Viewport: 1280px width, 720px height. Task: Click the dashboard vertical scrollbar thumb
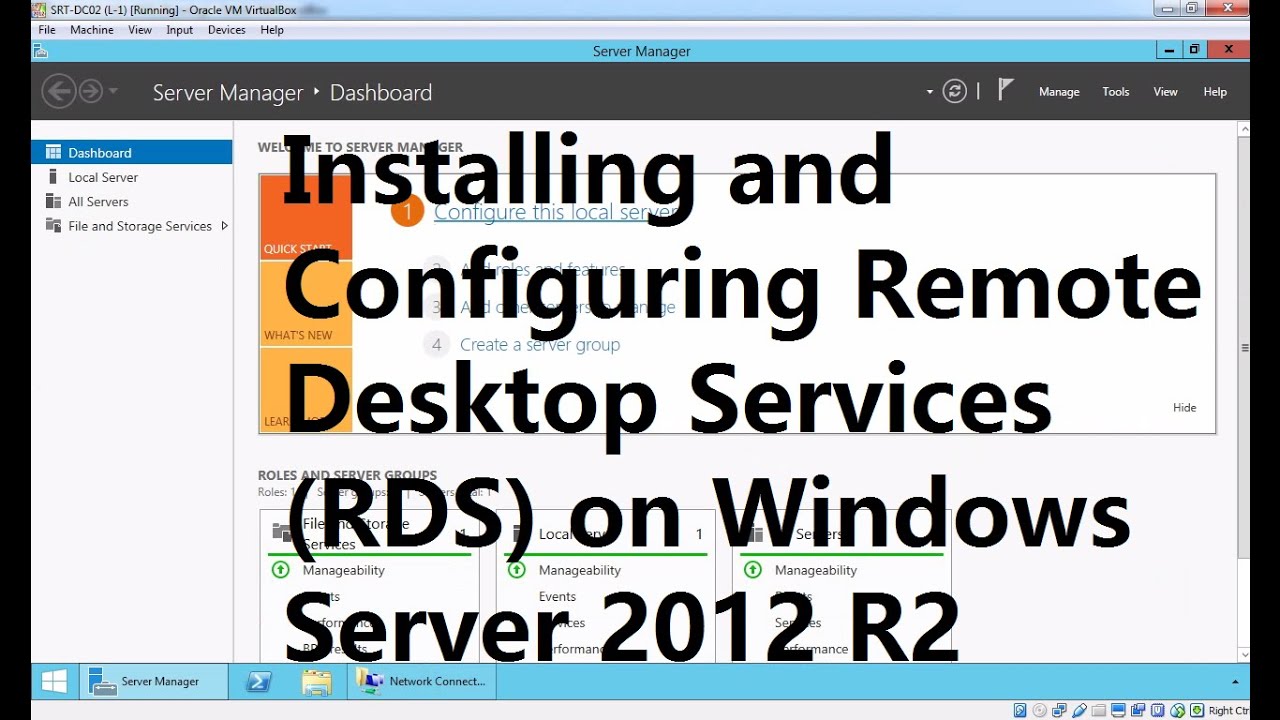click(1244, 348)
